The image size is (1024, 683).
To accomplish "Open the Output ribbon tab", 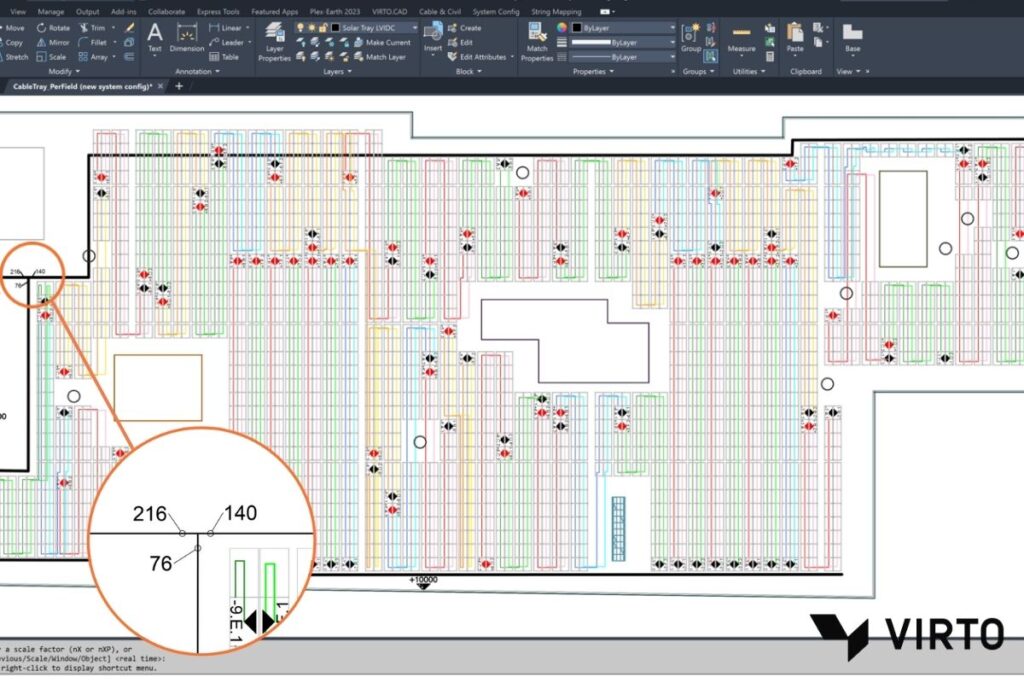I will coord(88,11).
